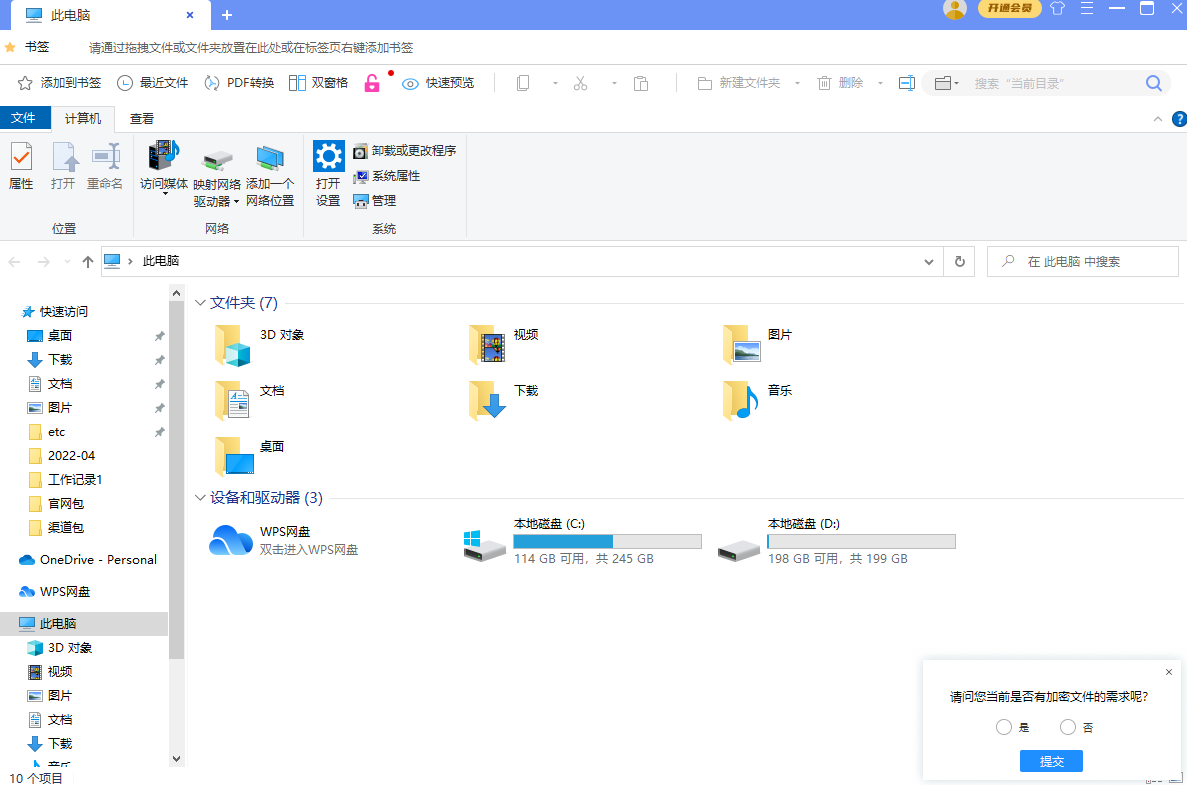Switch to the 查看 ribbon tab
The width and height of the screenshot is (1187, 785).
coord(142,119)
